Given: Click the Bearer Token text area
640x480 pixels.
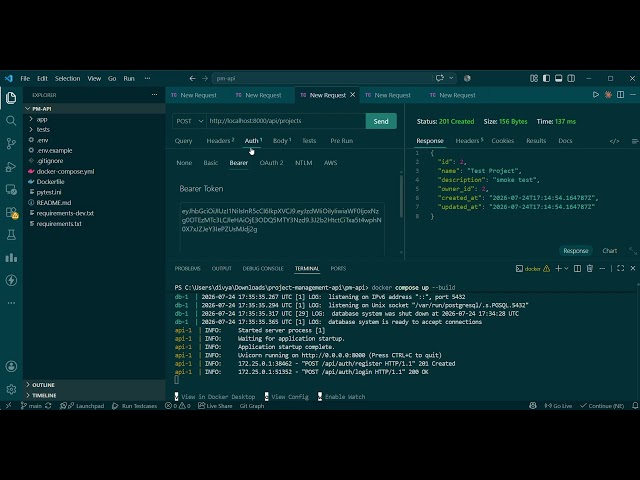Looking at the screenshot, I should [x=282, y=229].
